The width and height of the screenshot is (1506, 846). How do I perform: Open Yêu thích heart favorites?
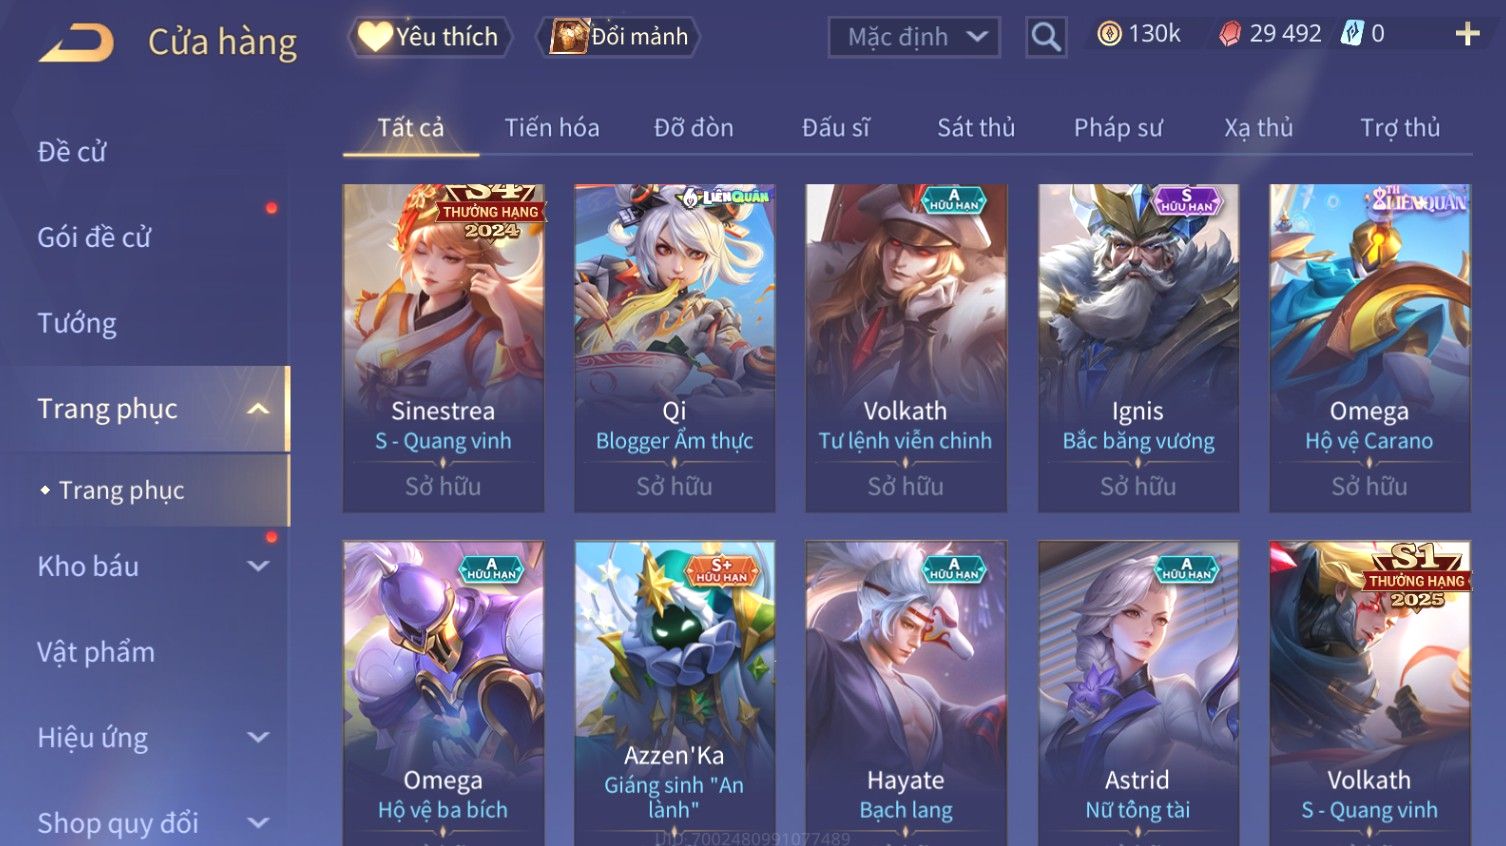(x=430, y=37)
